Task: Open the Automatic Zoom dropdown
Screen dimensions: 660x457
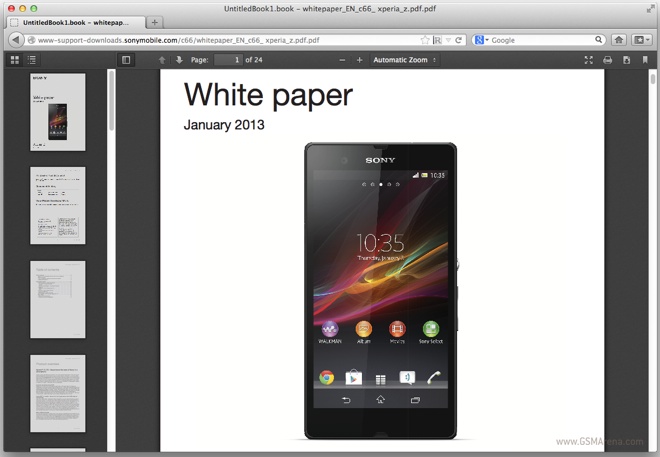Action: [x=405, y=60]
